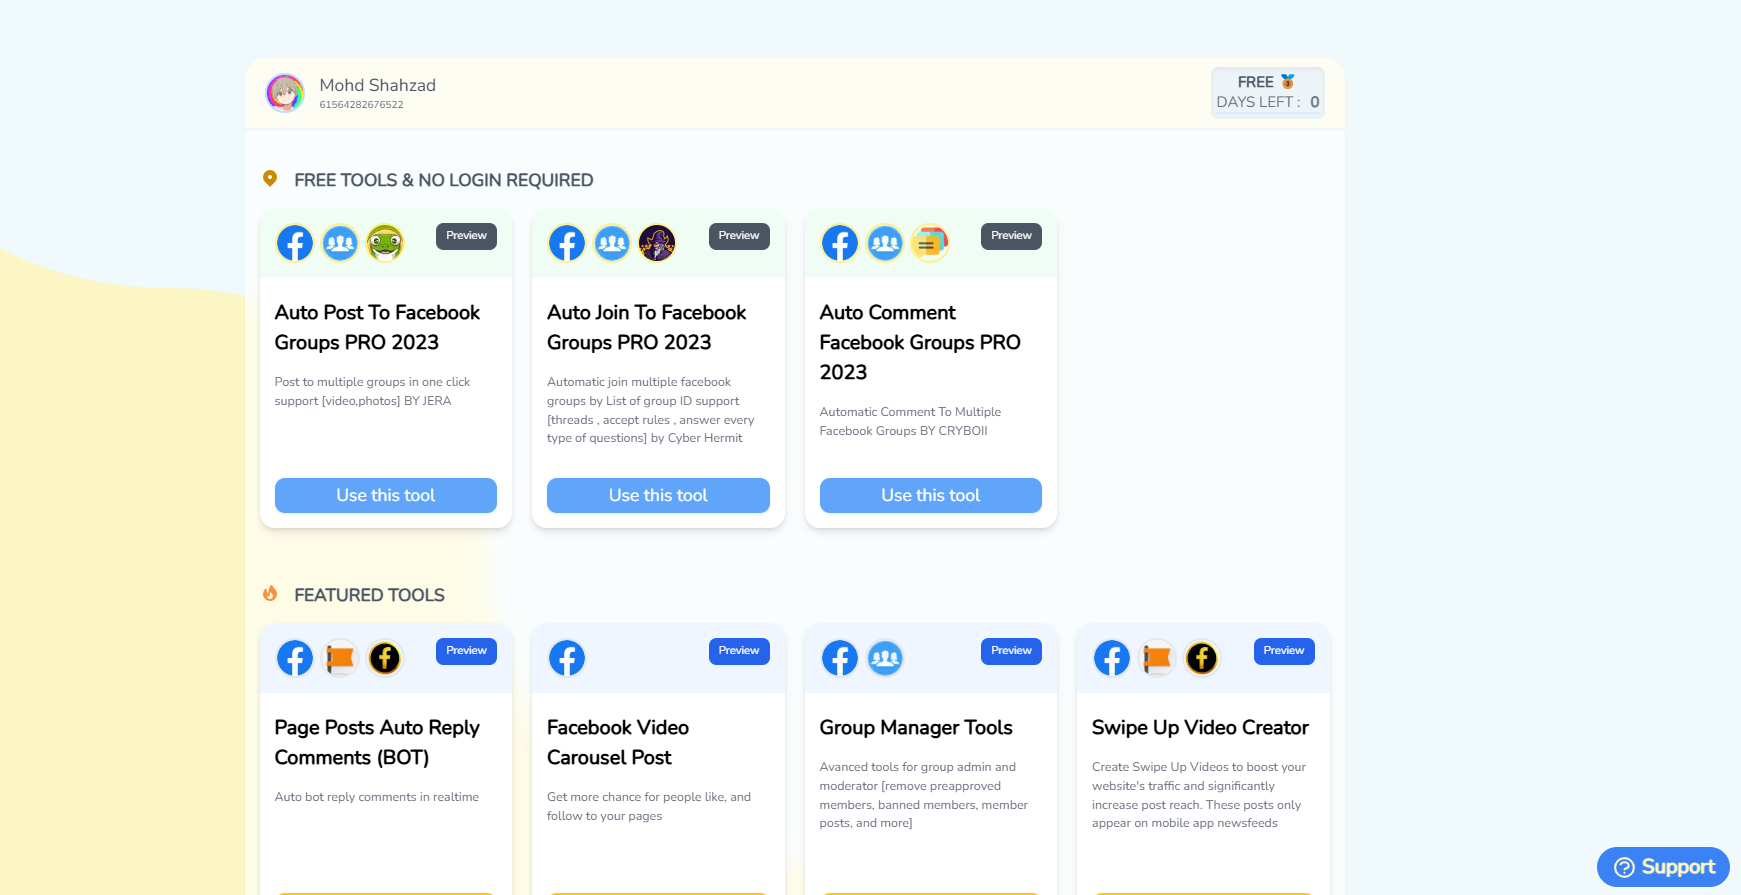Preview the Swipe Up Video Creator tool
The height and width of the screenshot is (895, 1741).
click(1284, 651)
